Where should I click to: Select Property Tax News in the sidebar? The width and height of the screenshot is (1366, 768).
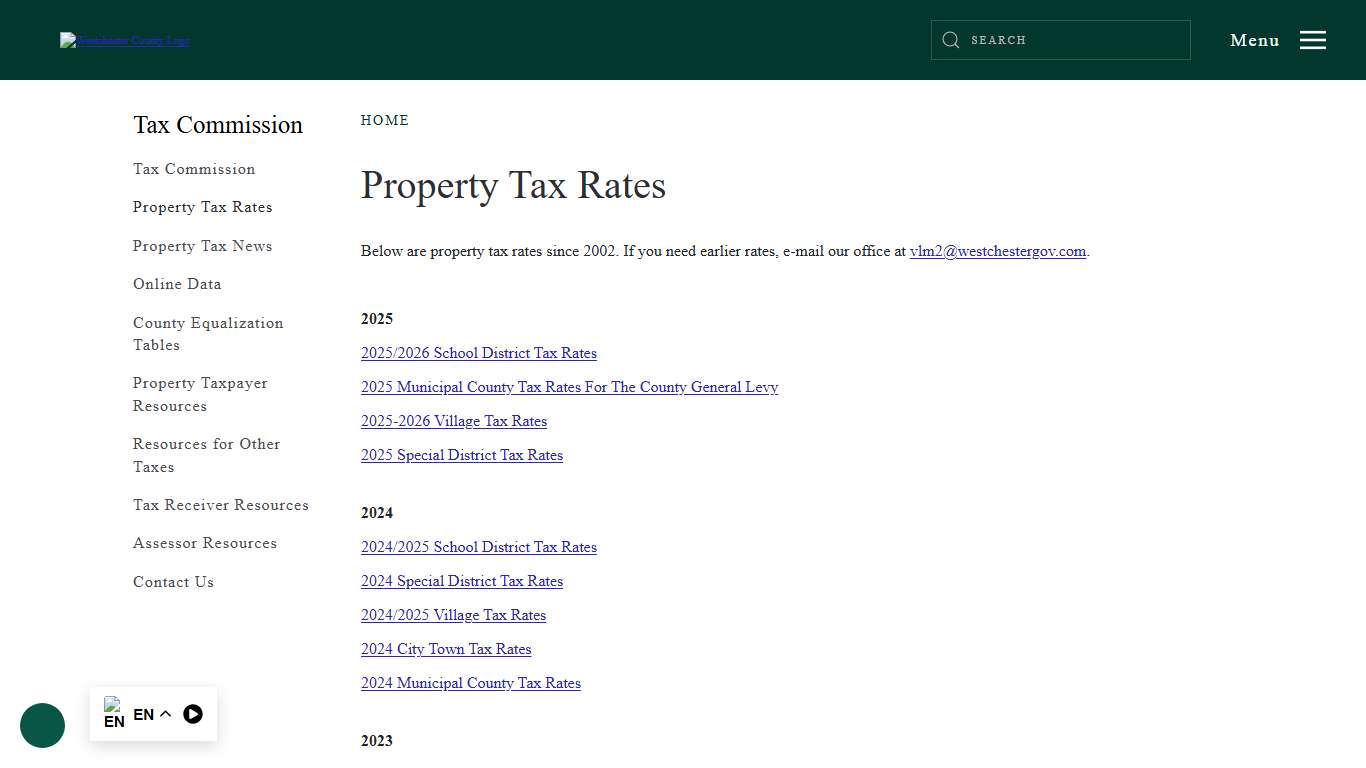(202, 246)
